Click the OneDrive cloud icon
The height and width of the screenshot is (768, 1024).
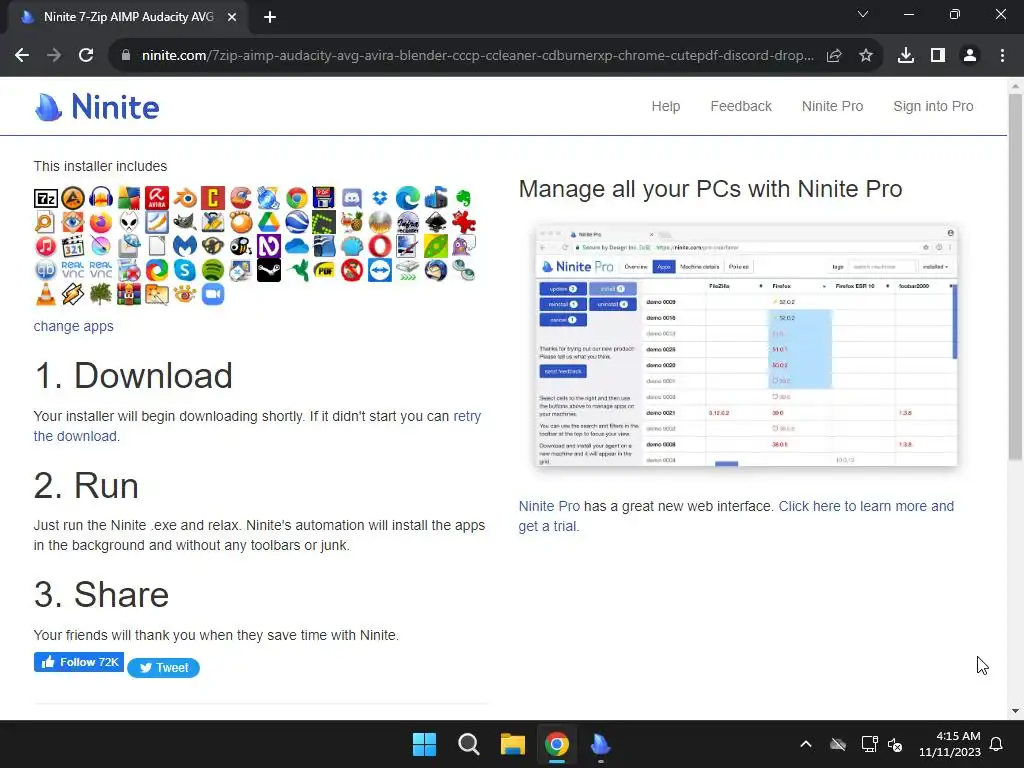296,246
